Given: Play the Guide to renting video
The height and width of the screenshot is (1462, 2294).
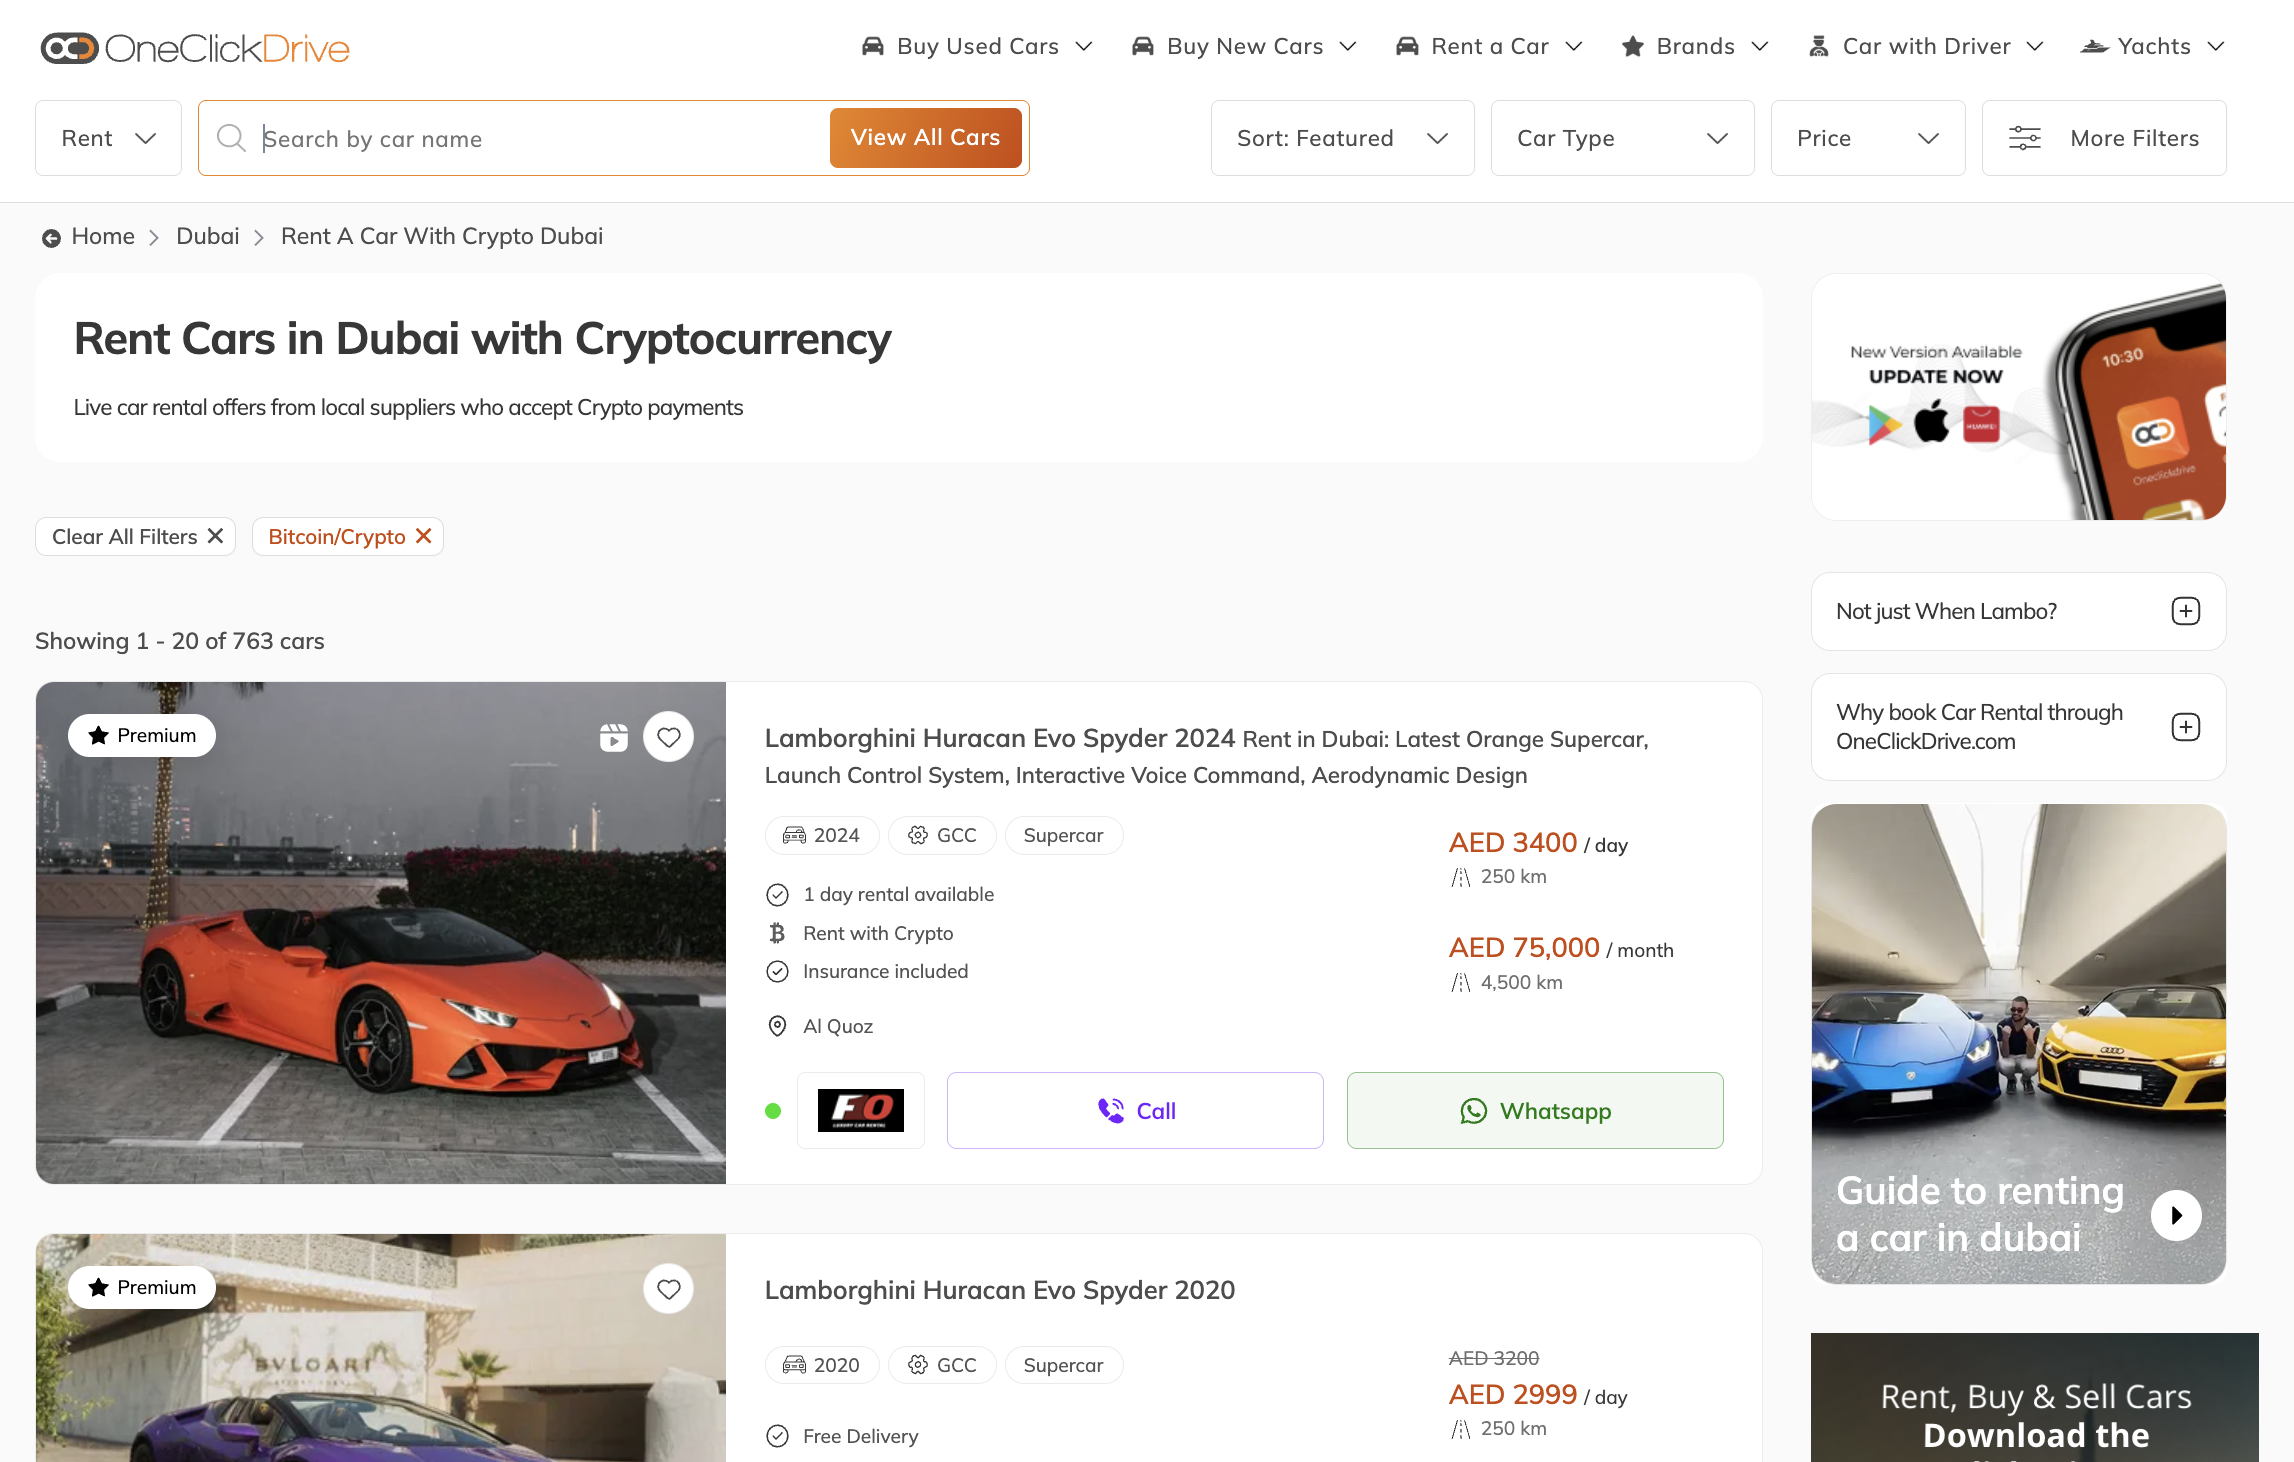Looking at the screenshot, I should [x=2176, y=1215].
